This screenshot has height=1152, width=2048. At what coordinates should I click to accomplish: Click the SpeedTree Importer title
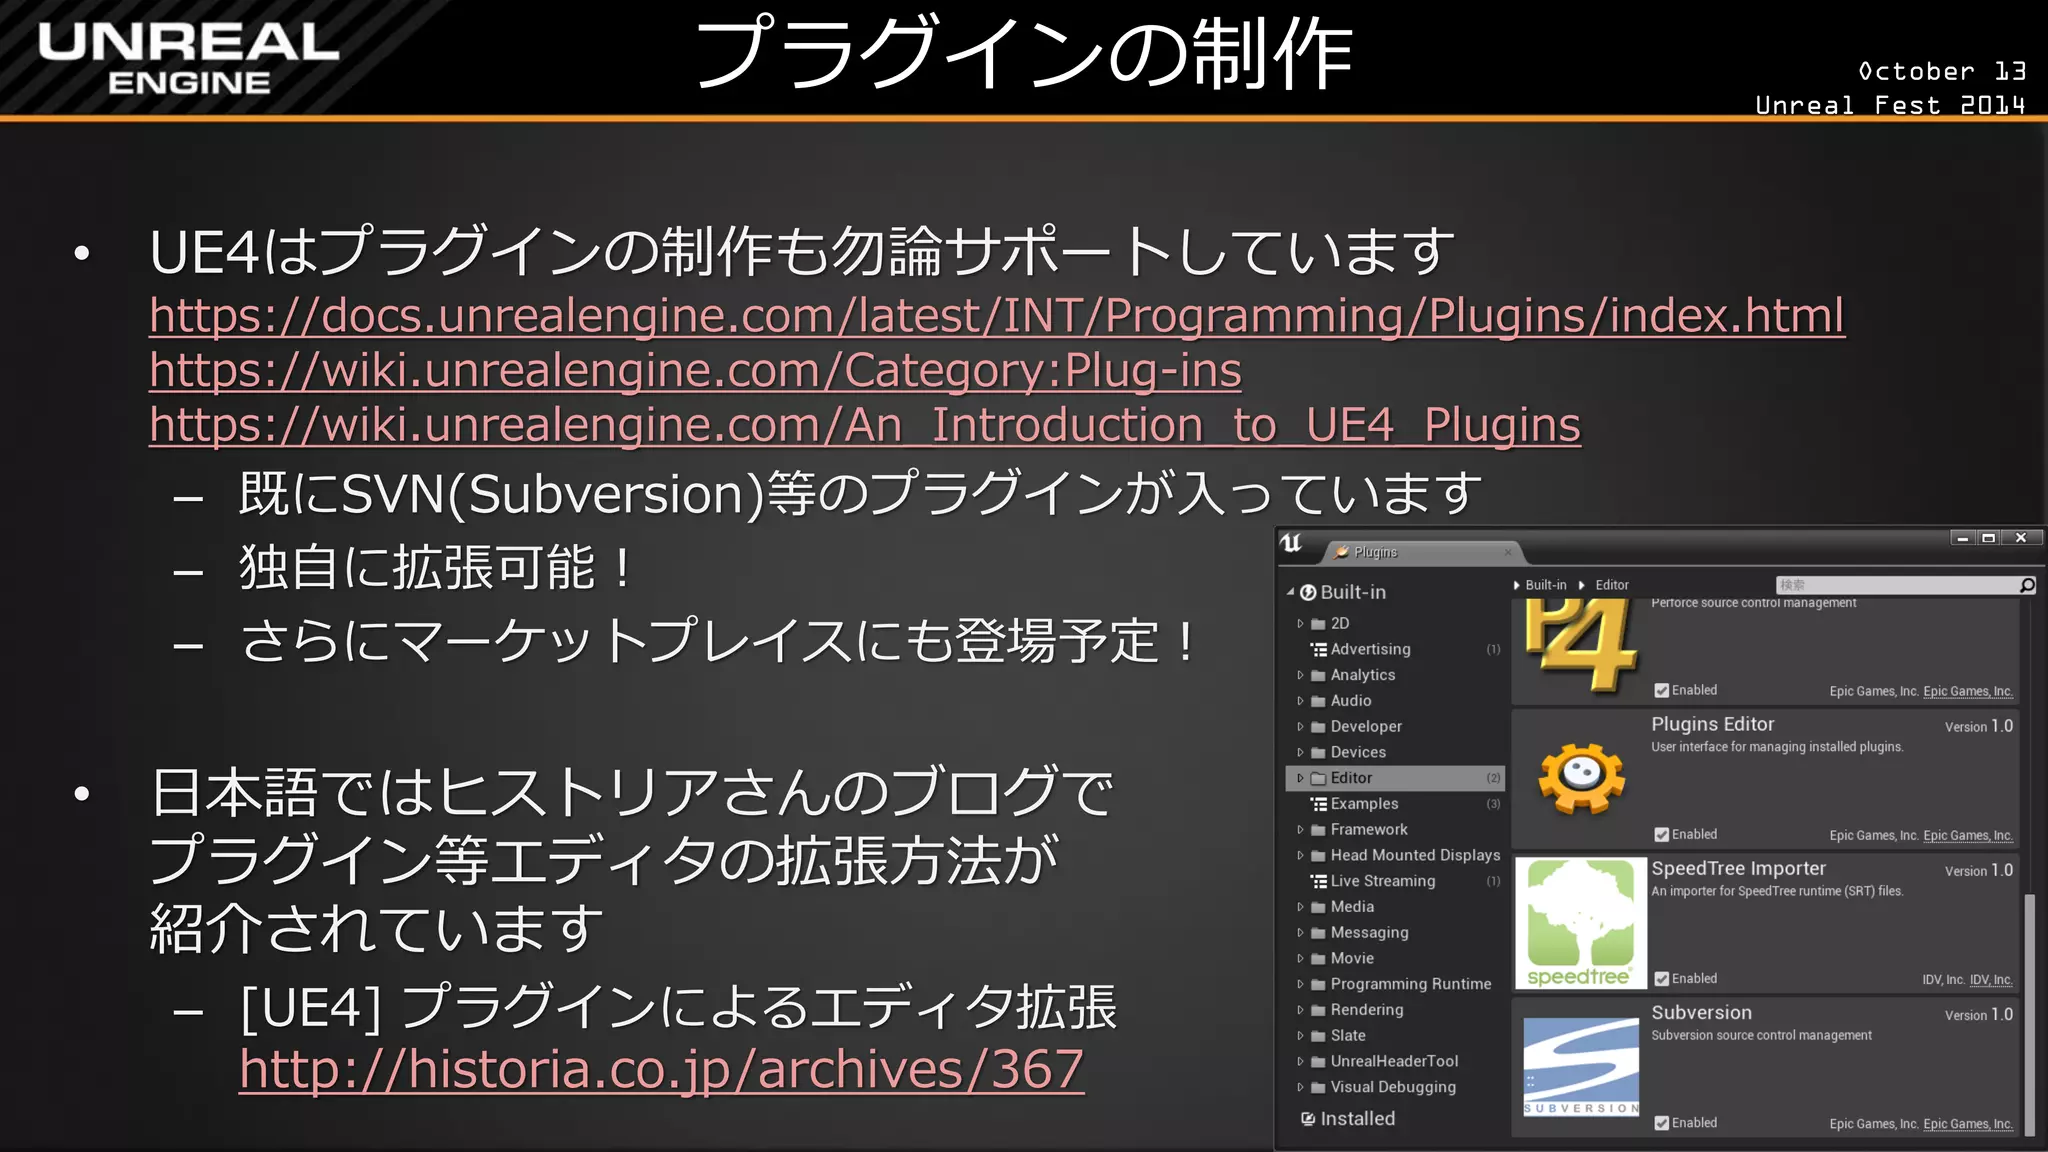[x=1738, y=868]
